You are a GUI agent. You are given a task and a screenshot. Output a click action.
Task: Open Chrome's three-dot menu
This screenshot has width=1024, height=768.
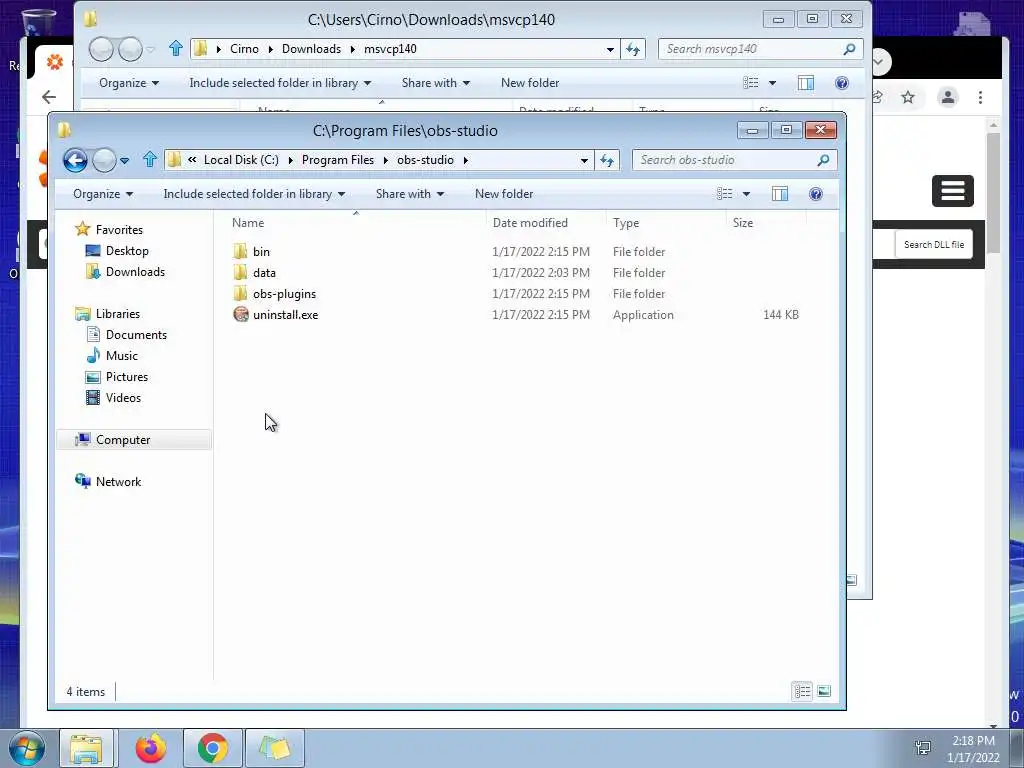pyautogui.click(x=980, y=97)
